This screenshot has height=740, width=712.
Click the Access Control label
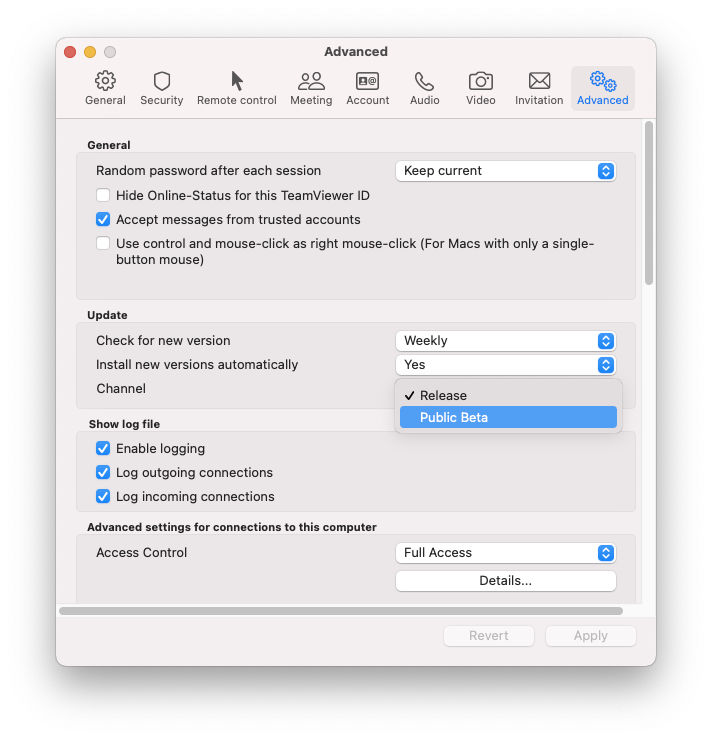click(x=142, y=553)
